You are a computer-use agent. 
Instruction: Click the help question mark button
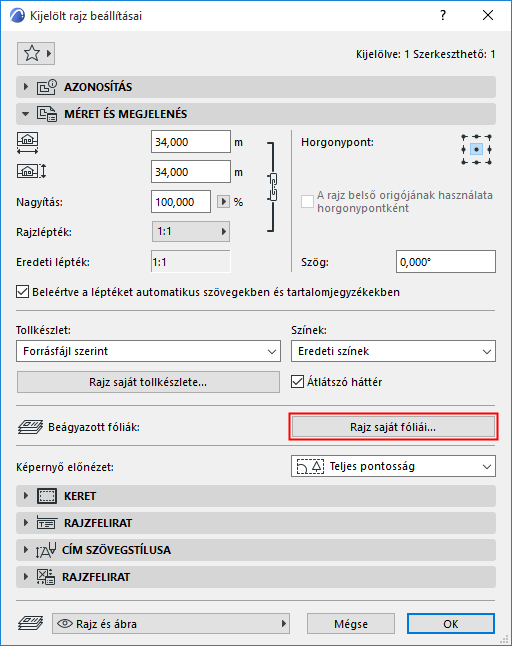pos(443,16)
